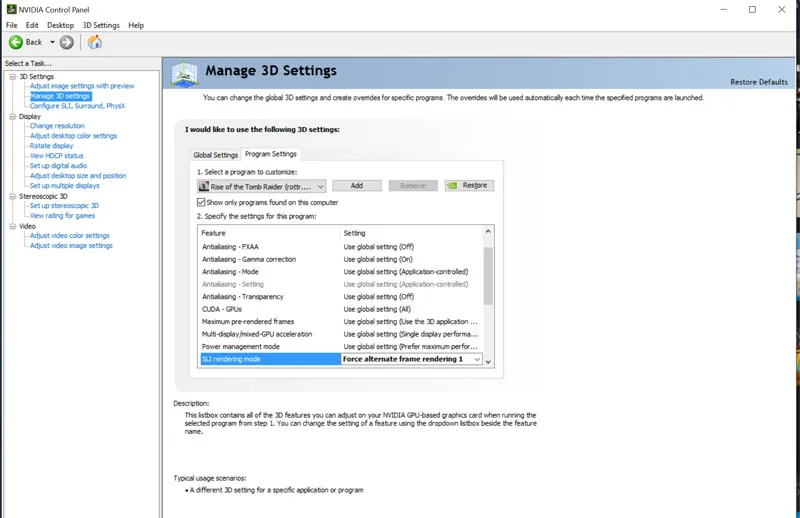
Task: Click the grey Forward arrow icon
Action: 67,42
